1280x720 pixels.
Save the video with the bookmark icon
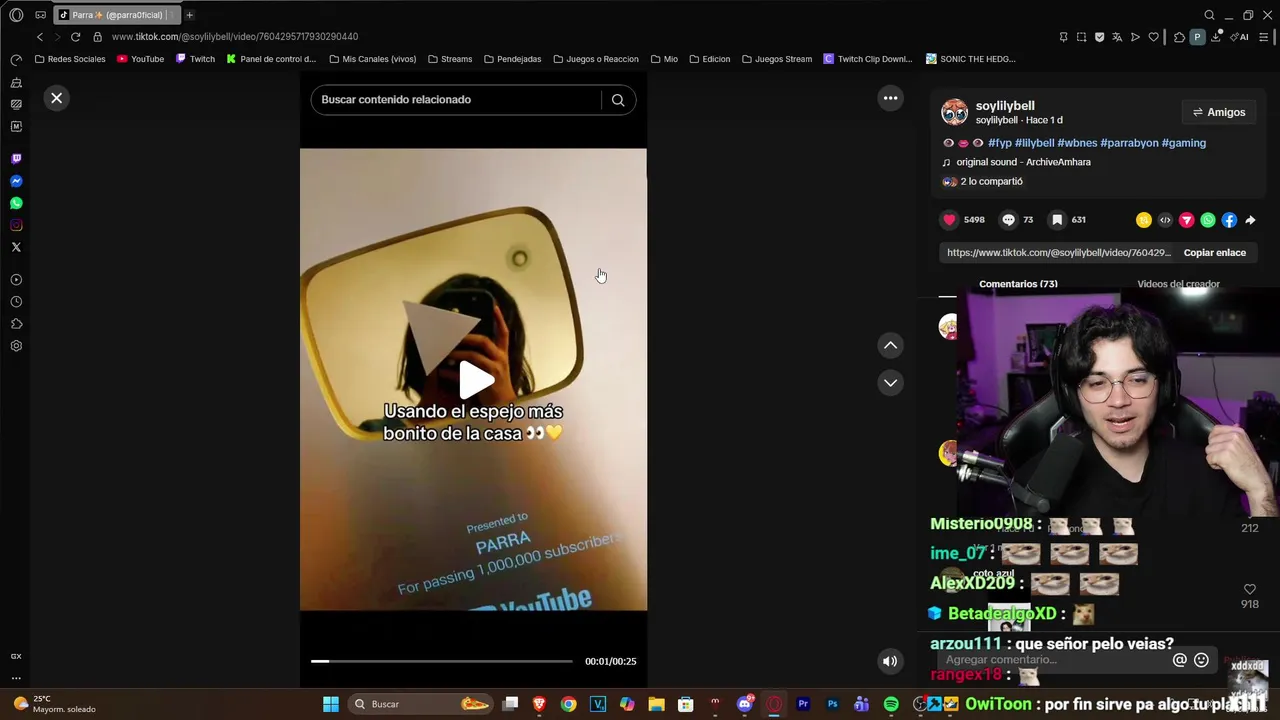click(1057, 220)
